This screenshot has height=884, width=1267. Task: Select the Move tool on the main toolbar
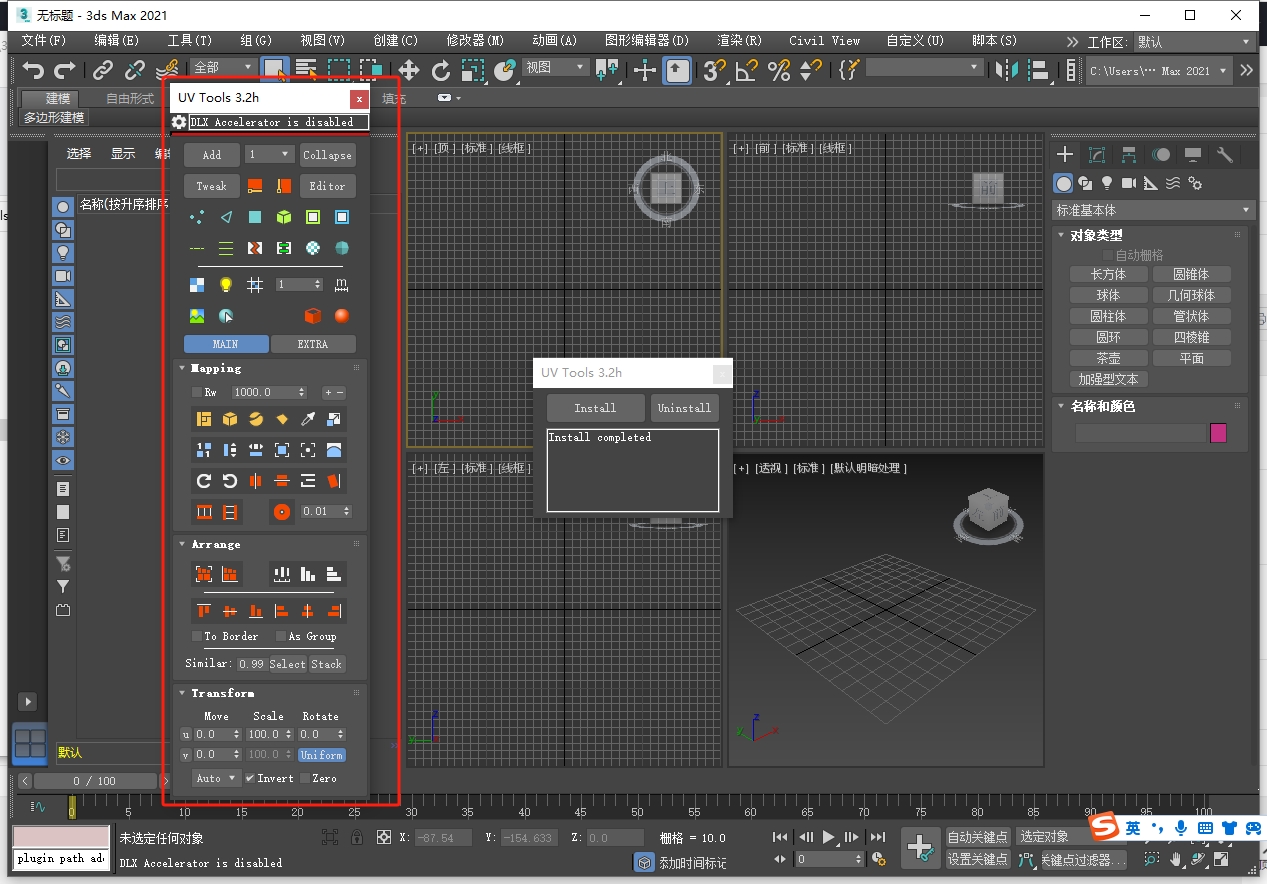[x=409, y=71]
